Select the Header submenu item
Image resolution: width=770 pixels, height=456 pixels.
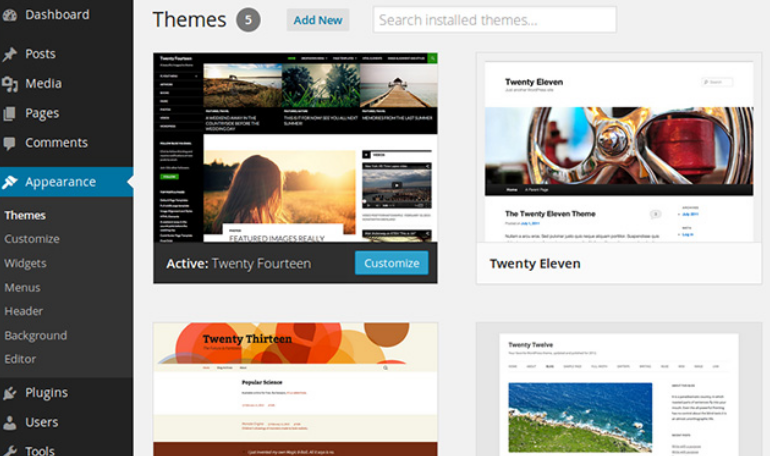point(24,311)
